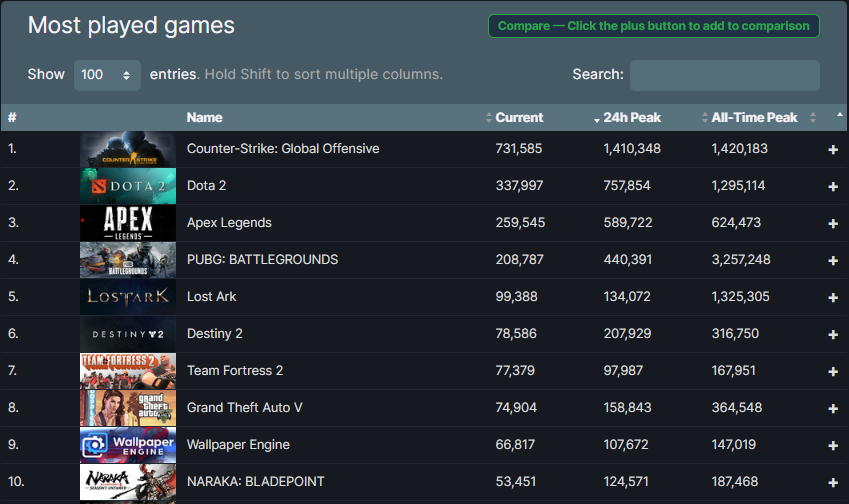Viewport: 849px width, 504px height.
Task: Open the Destiny 2 game link
Action: point(214,333)
